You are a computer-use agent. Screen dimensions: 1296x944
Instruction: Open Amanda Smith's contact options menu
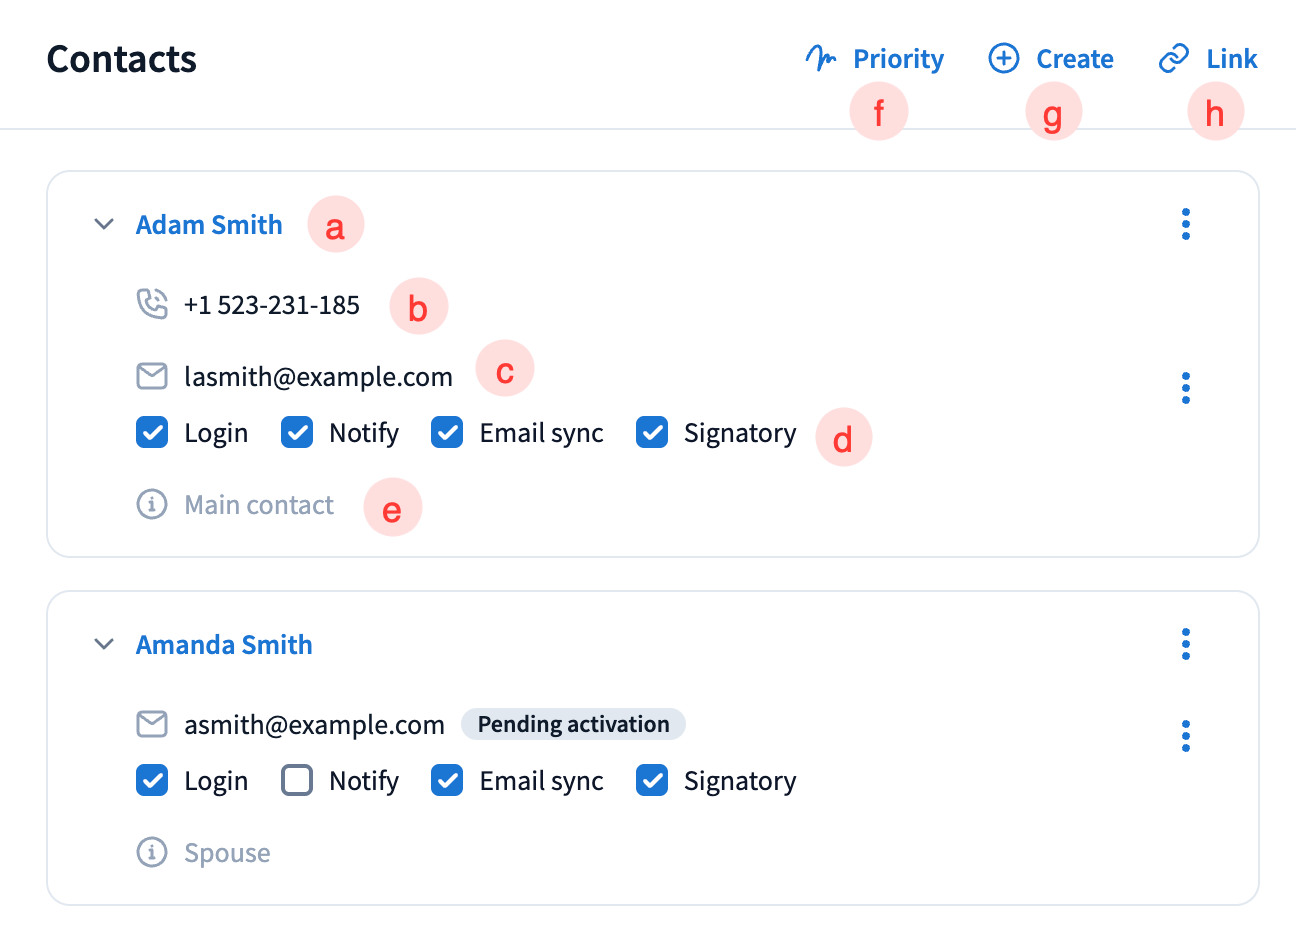tap(1185, 644)
